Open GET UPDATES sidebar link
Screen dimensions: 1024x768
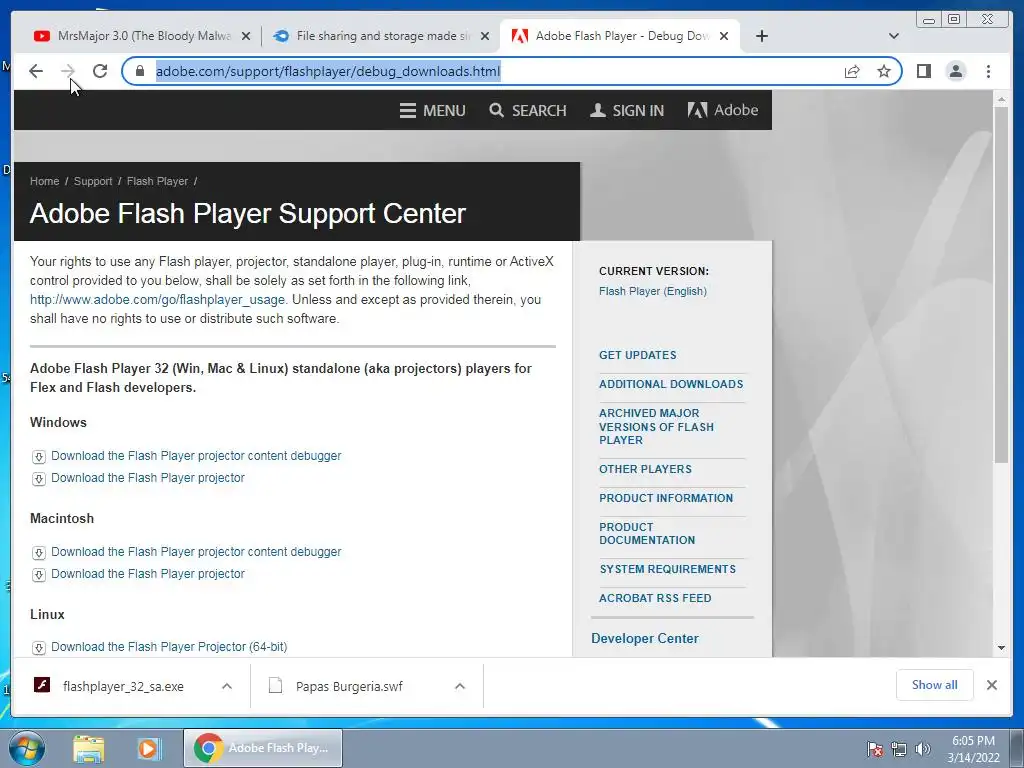[x=637, y=355]
